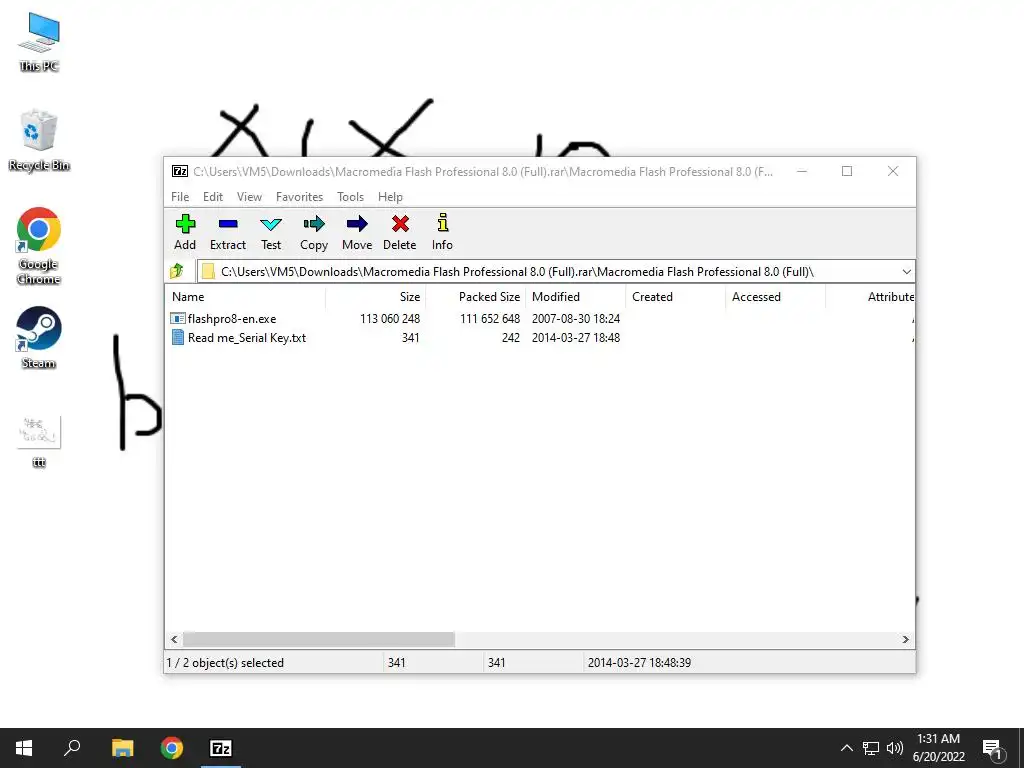Select the Read me_Serial Key.txt file icon
The width and height of the screenshot is (1024, 768).
pos(178,337)
